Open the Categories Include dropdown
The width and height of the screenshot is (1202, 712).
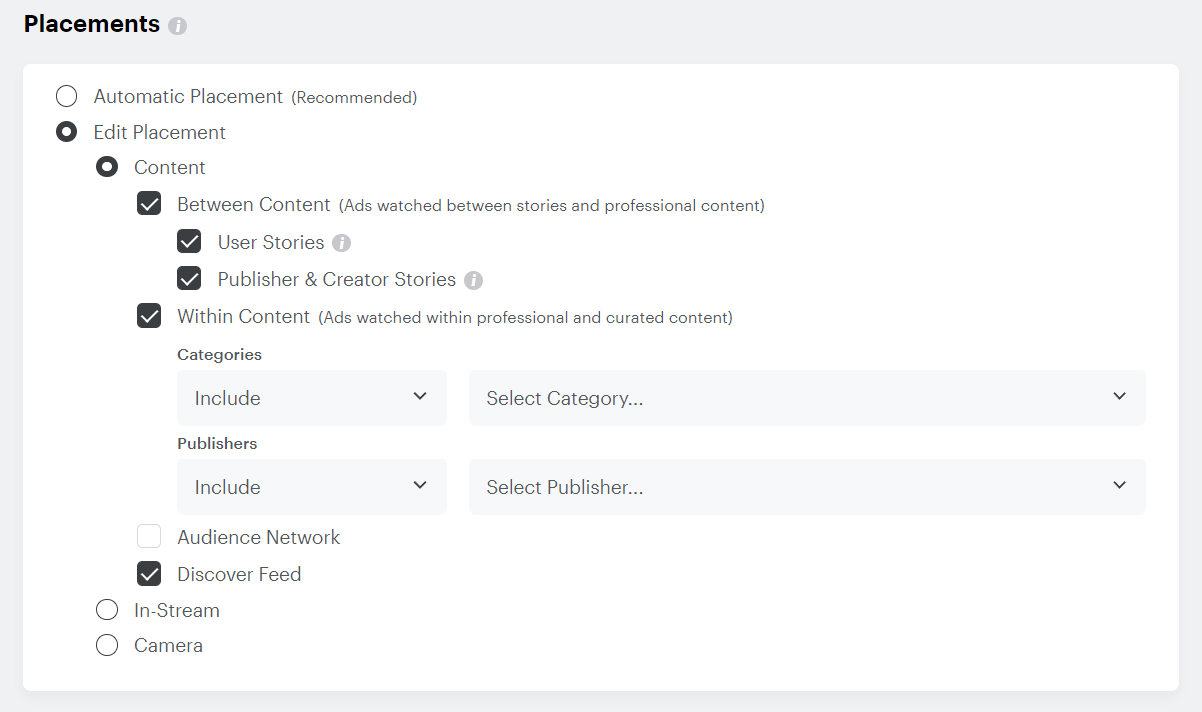[x=312, y=398]
